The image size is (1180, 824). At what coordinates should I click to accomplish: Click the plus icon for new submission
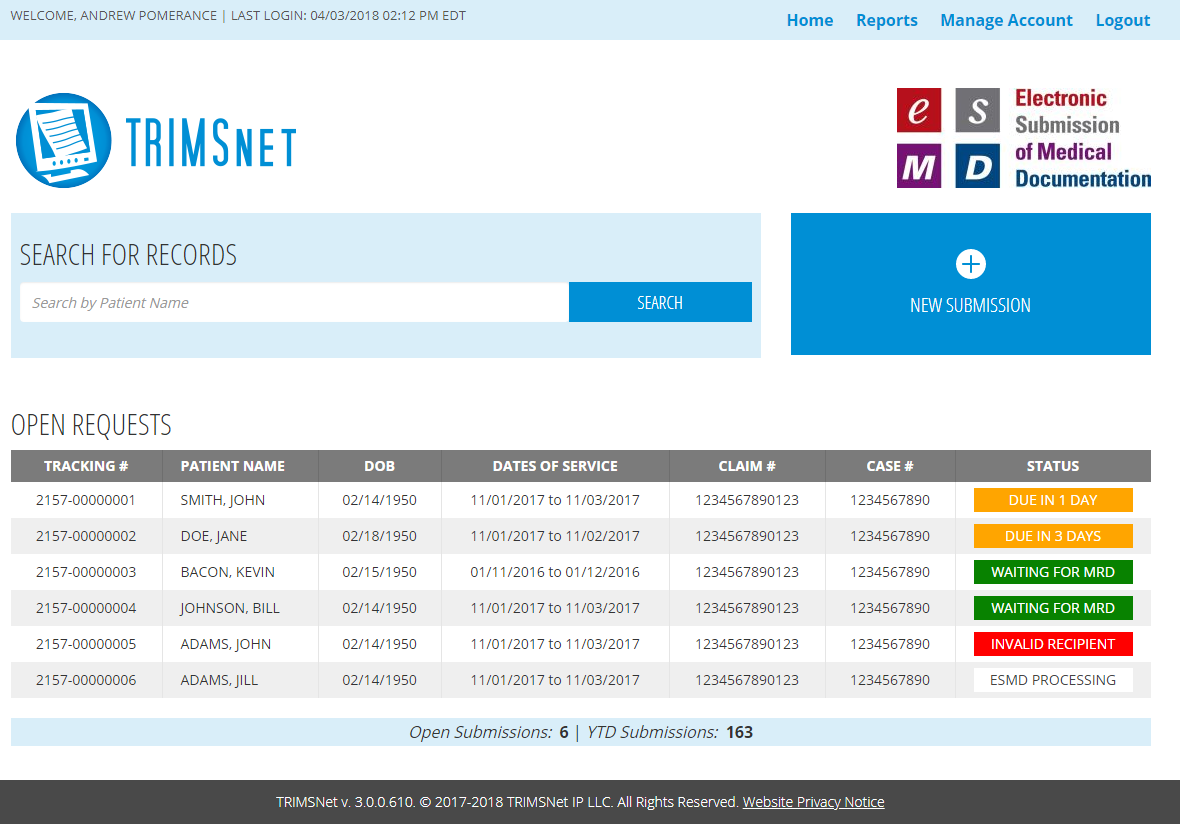tap(970, 264)
